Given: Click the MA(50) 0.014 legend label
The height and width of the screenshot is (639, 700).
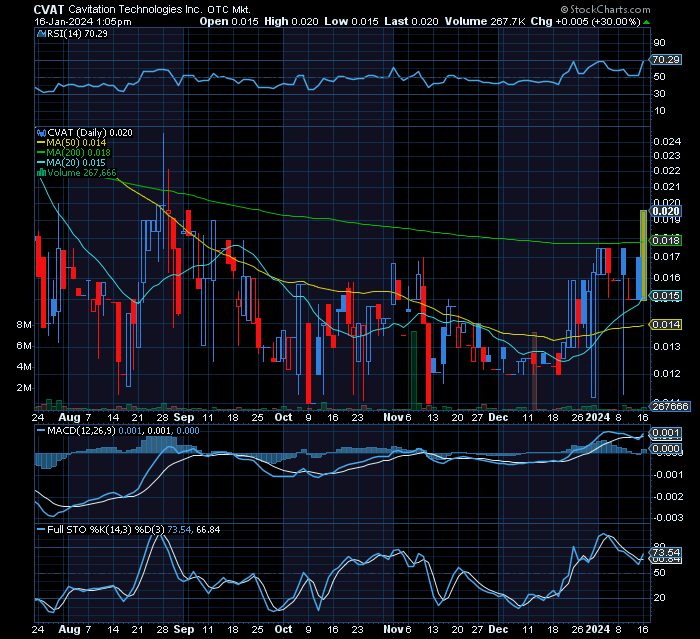Looking at the screenshot, I should [x=76, y=143].
